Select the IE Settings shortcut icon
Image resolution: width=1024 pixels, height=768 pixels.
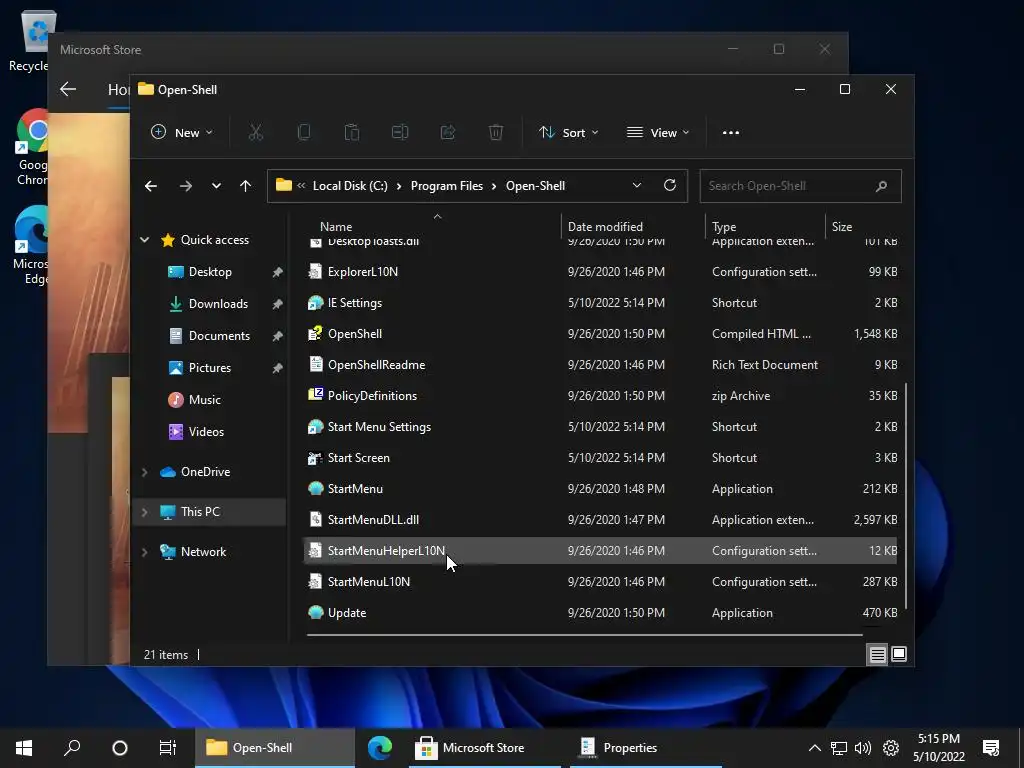coord(315,302)
